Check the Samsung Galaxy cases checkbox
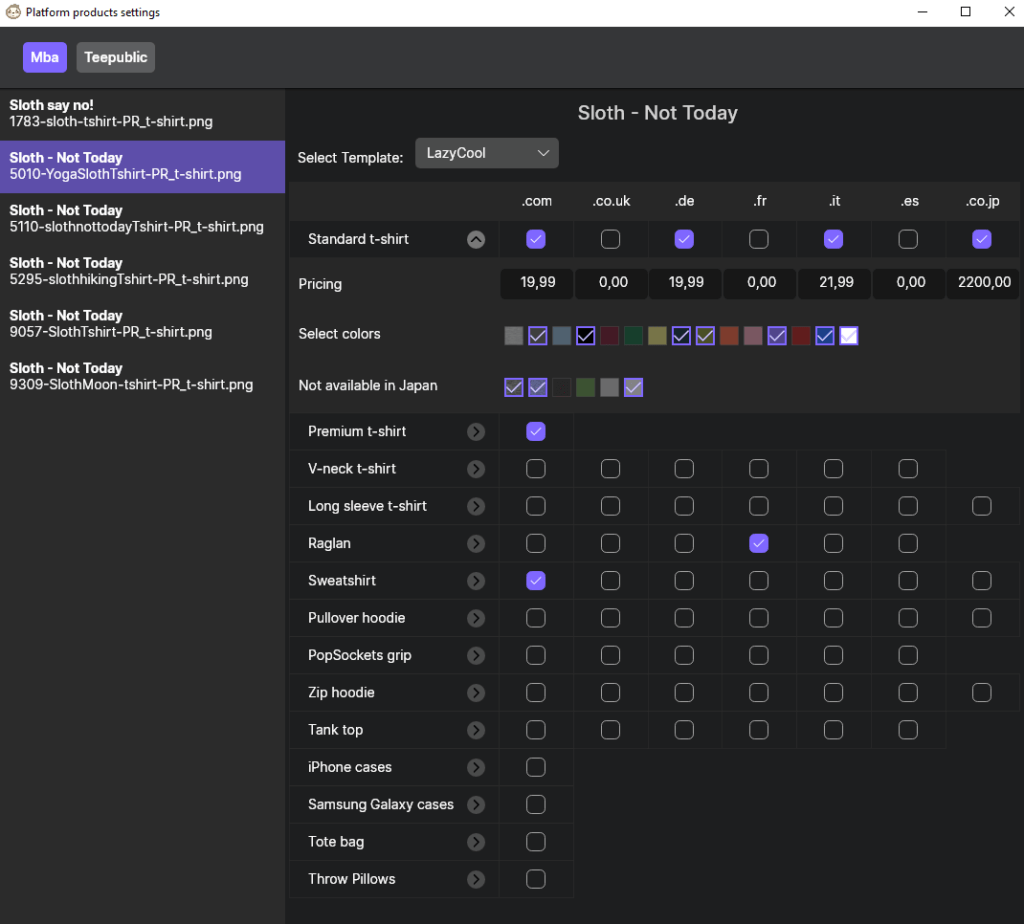Screen dimensions: 1024x924 [x=536, y=804]
